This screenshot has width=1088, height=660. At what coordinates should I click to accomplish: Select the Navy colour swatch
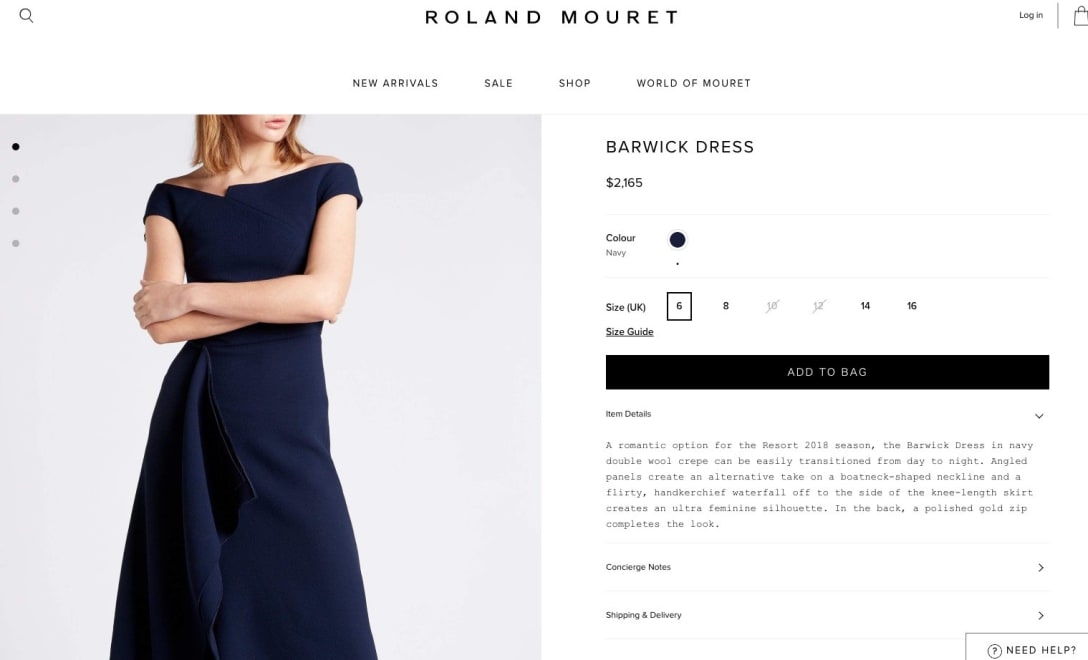[x=677, y=240]
